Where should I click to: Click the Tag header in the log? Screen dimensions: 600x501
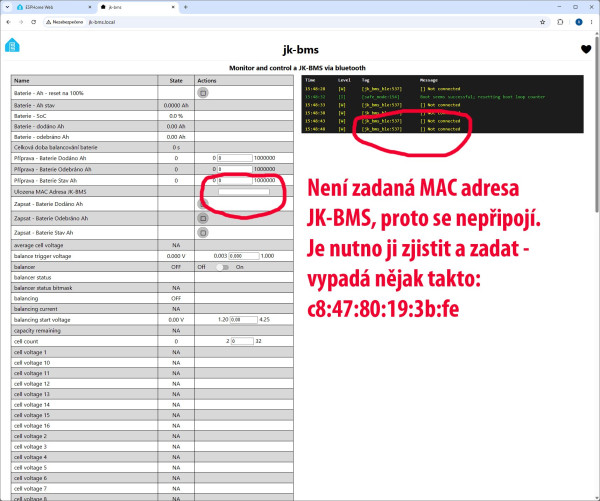tap(365, 80)
